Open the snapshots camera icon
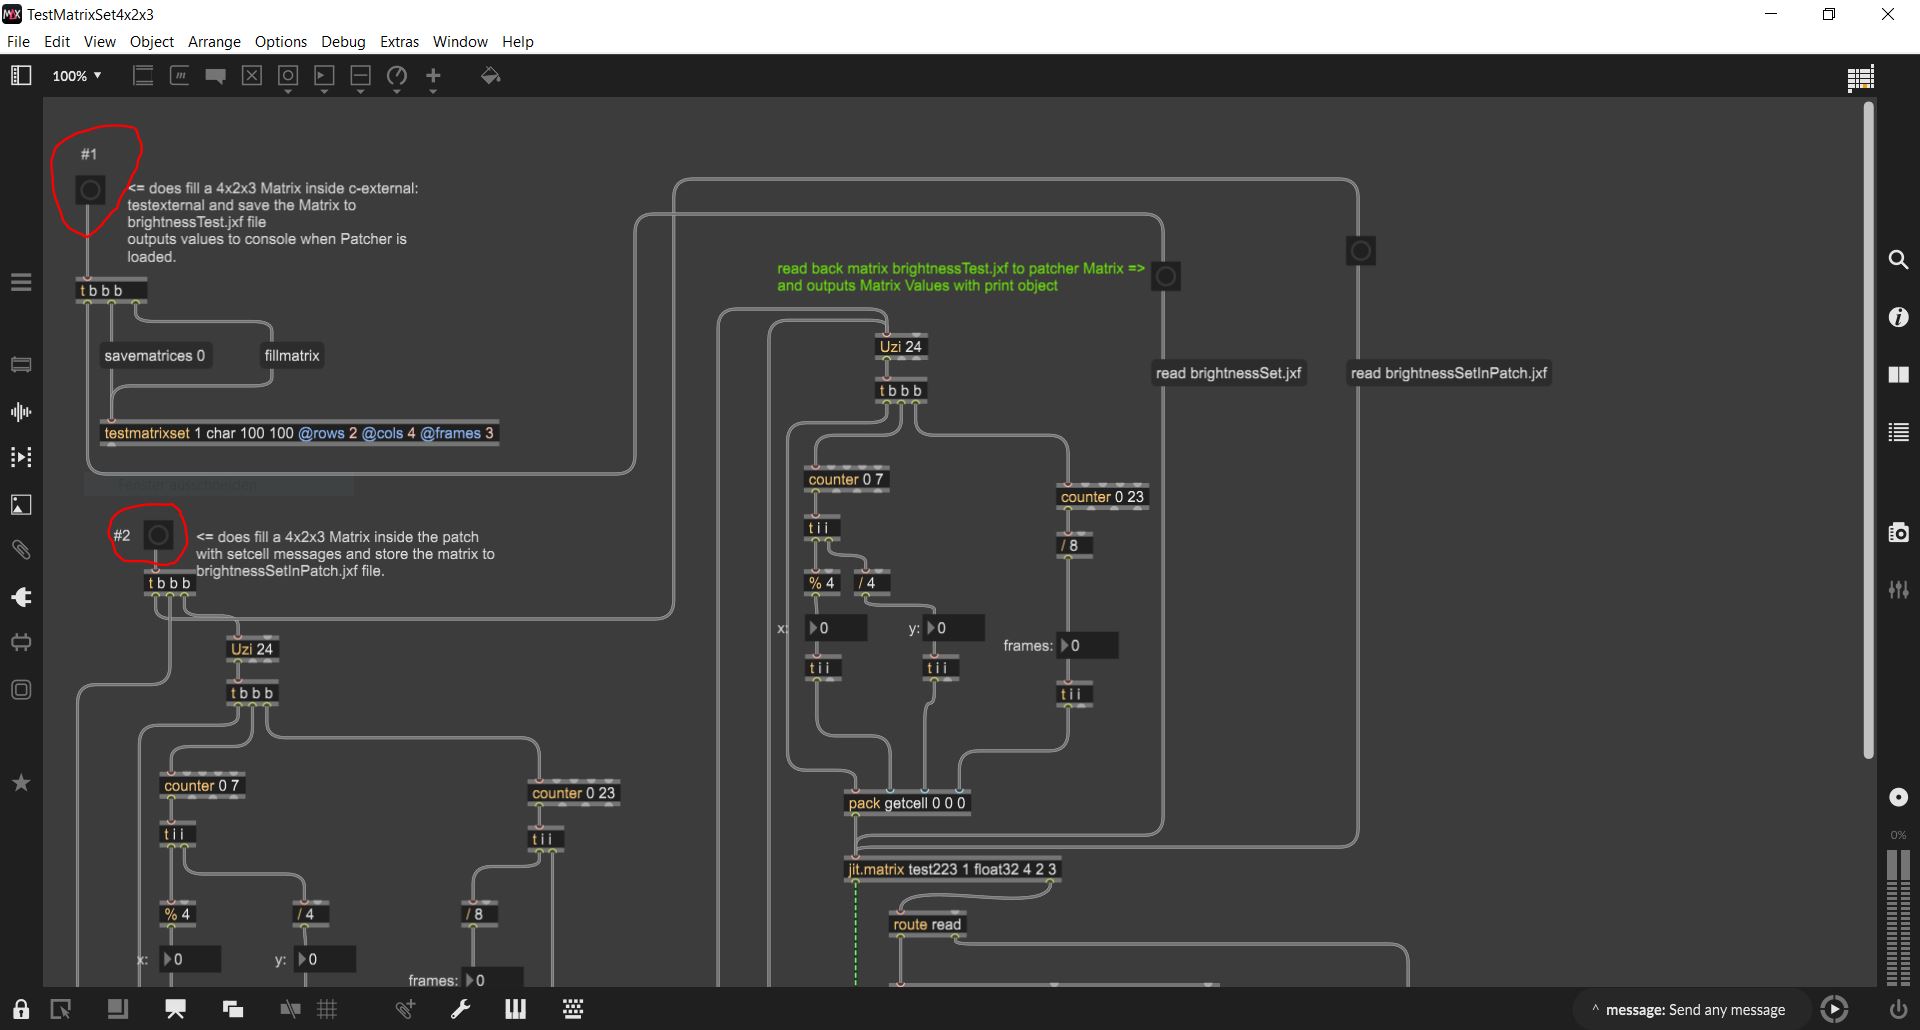 click(1898, 533)
